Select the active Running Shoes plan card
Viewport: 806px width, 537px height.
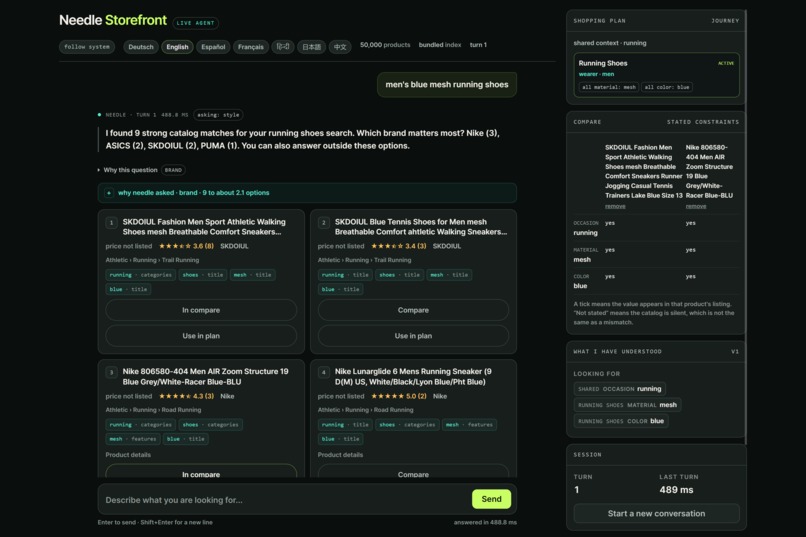pos(656,75)
